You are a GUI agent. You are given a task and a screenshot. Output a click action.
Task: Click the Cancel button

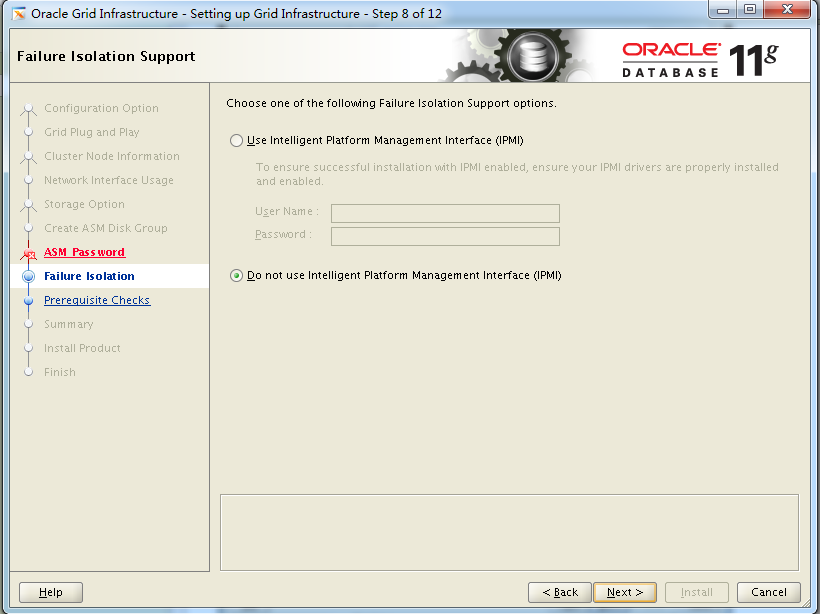coord(769,592)
